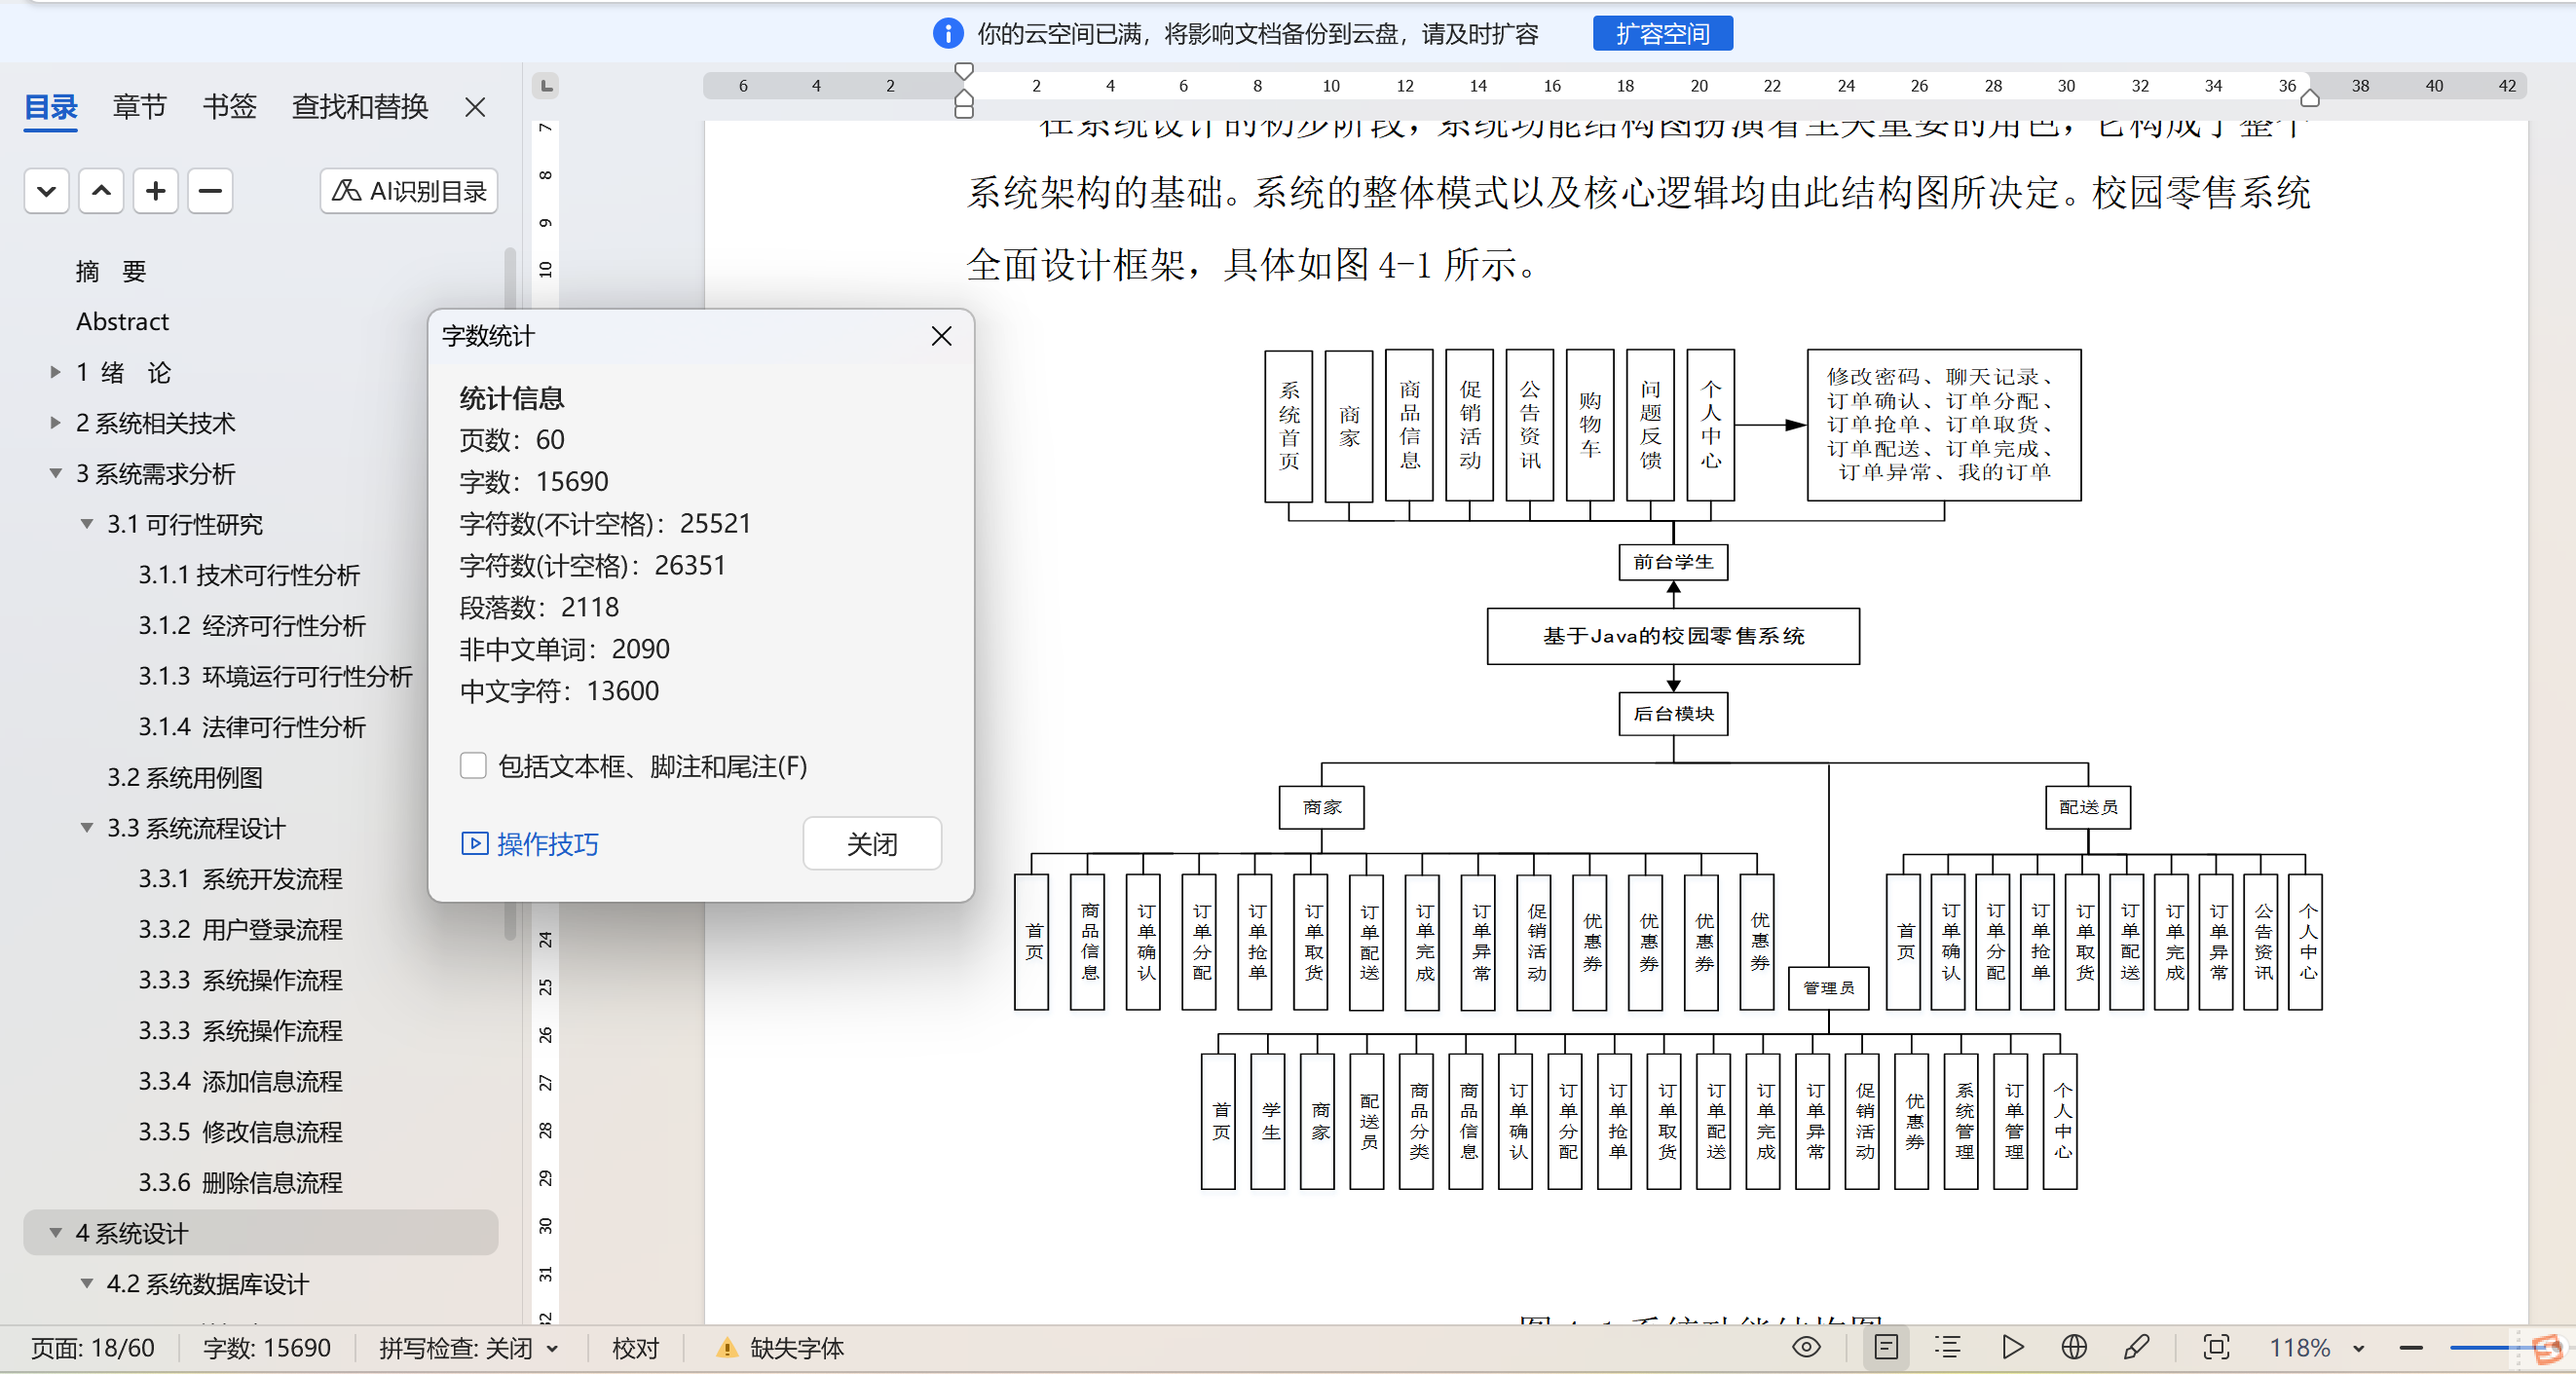The width and height of the screenshot is (2576, 1374).
Task: Open the 118% zoom level dropdown
Action: pos(2359,1348)
